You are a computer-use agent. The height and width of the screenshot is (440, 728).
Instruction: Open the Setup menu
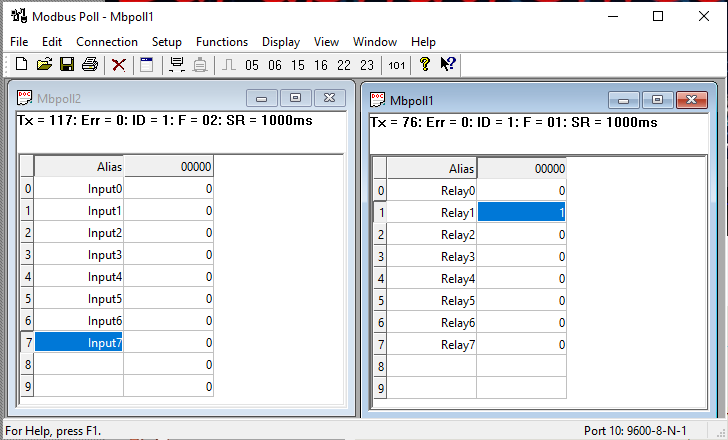click(167, 42)
